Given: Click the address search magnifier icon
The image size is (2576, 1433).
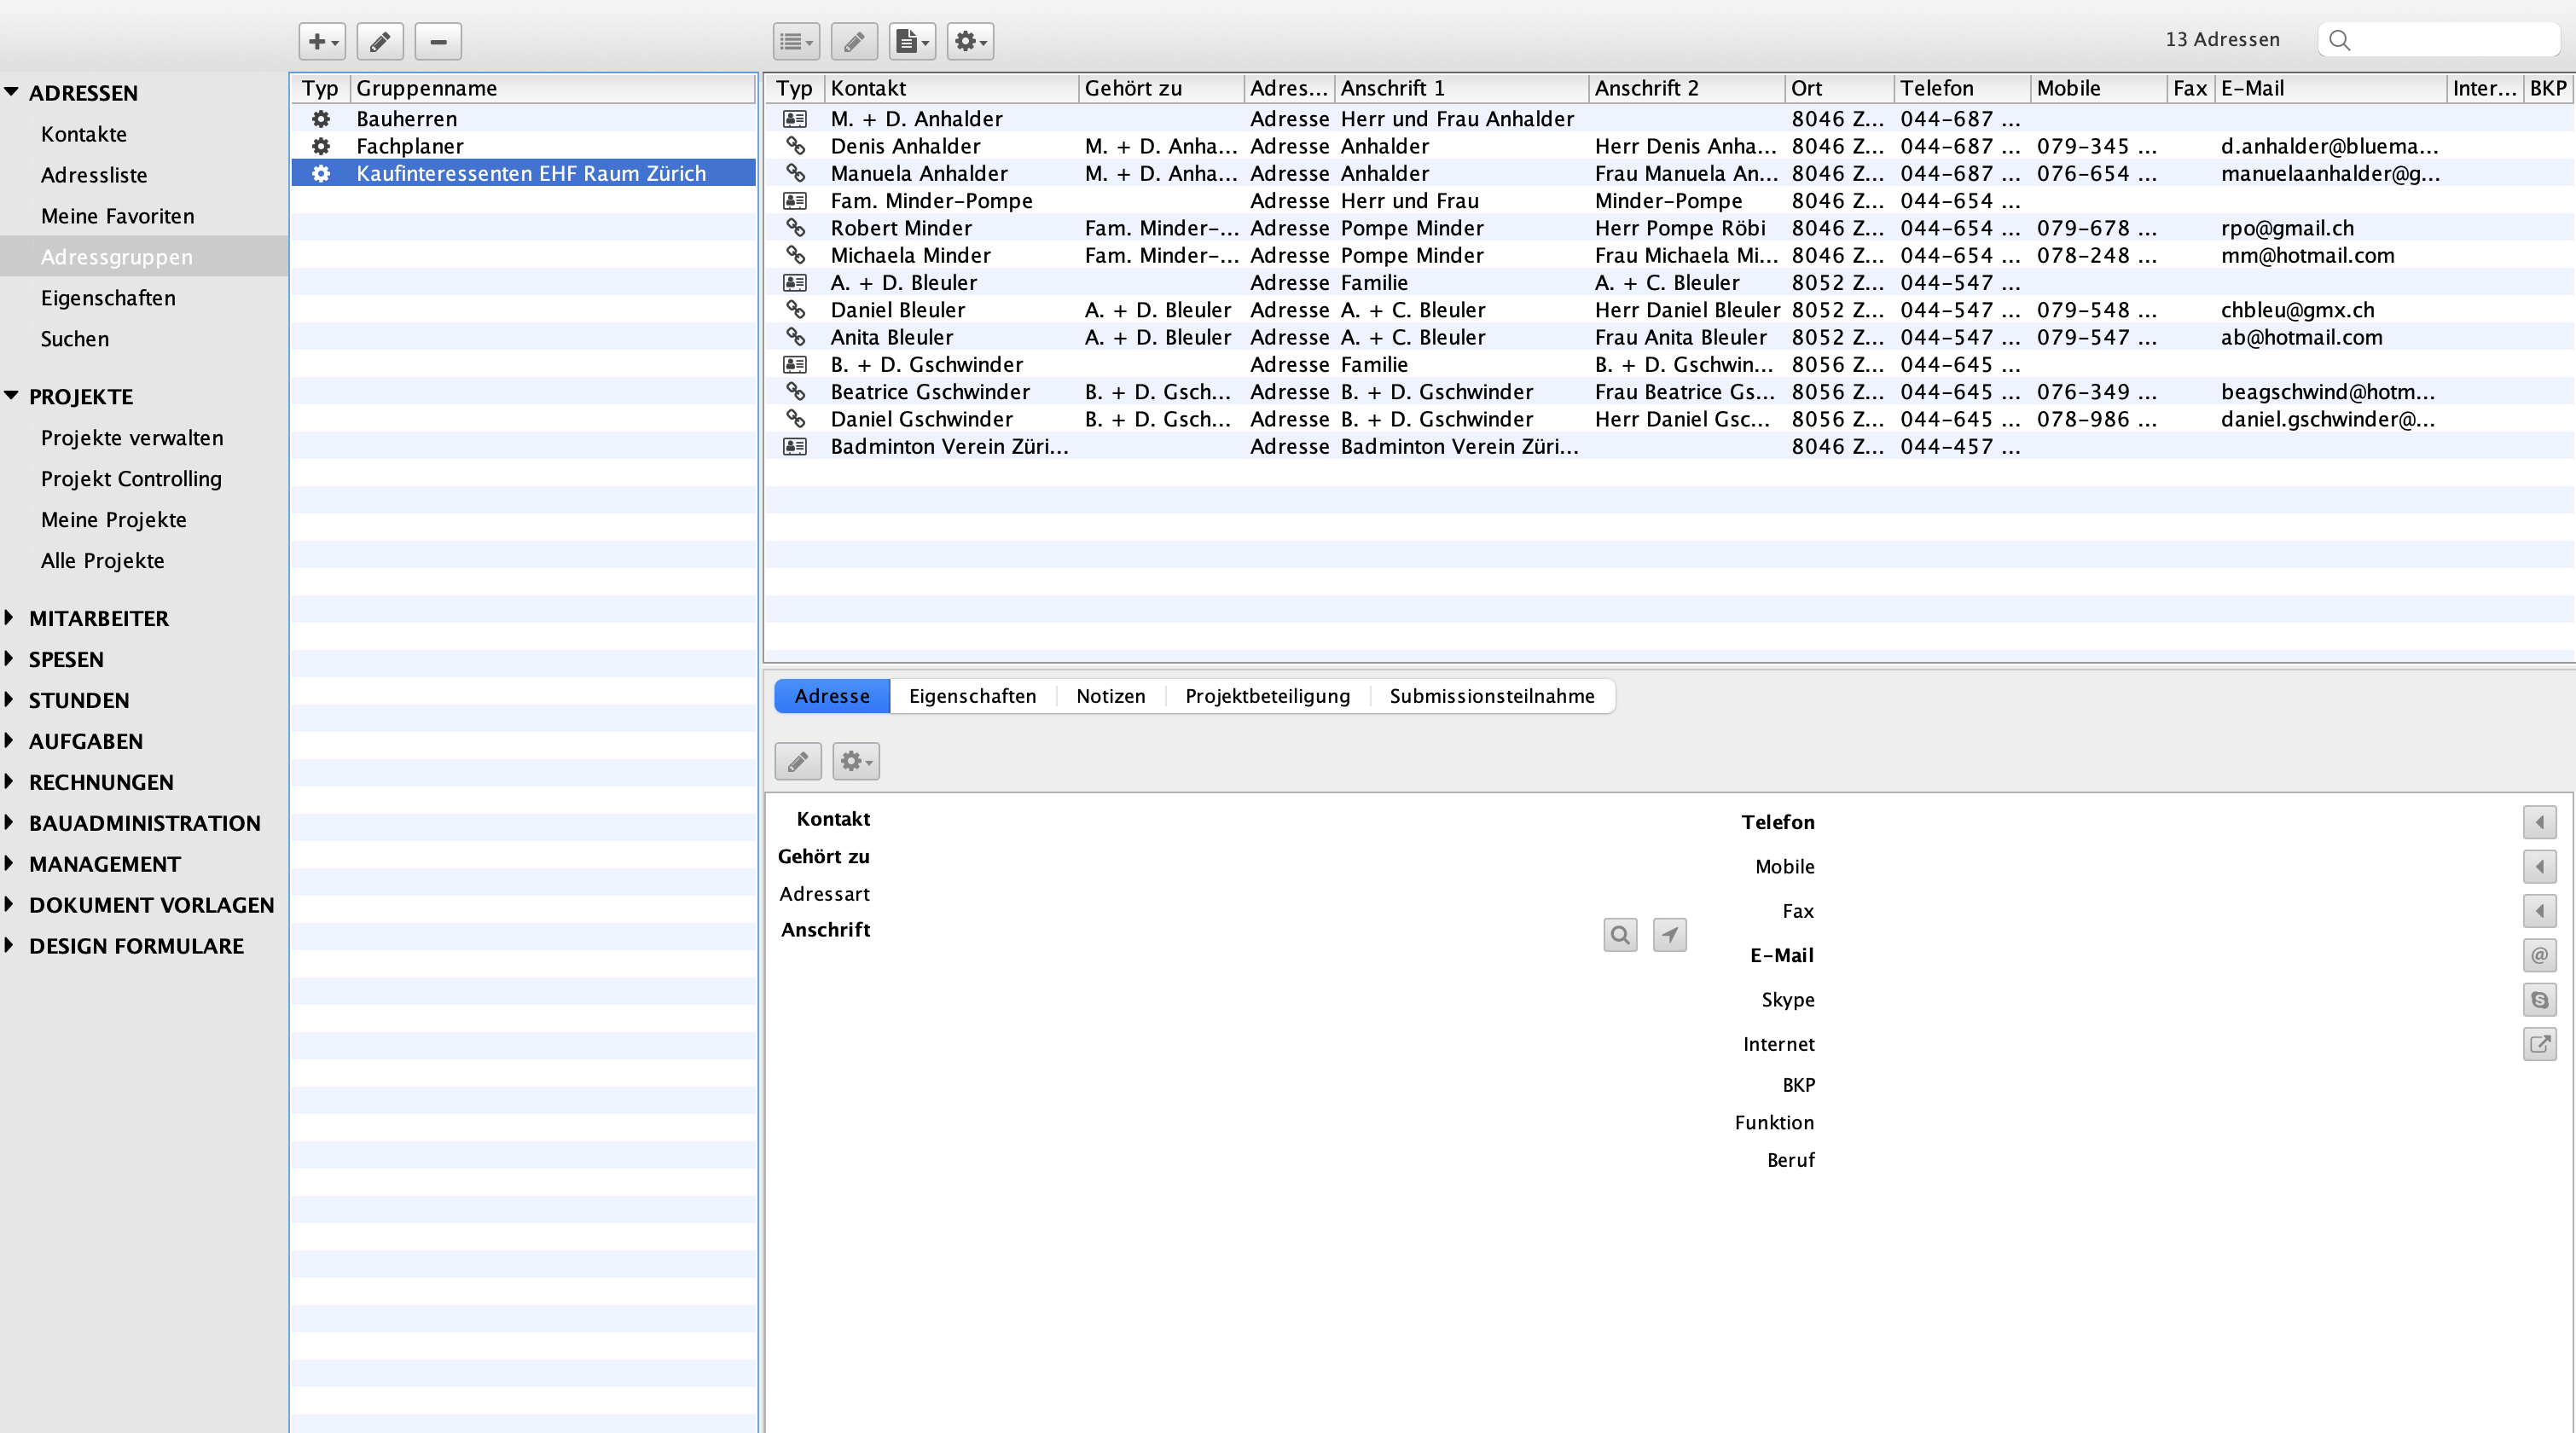Looking at the screenshot, I should tap(1620, 935).
